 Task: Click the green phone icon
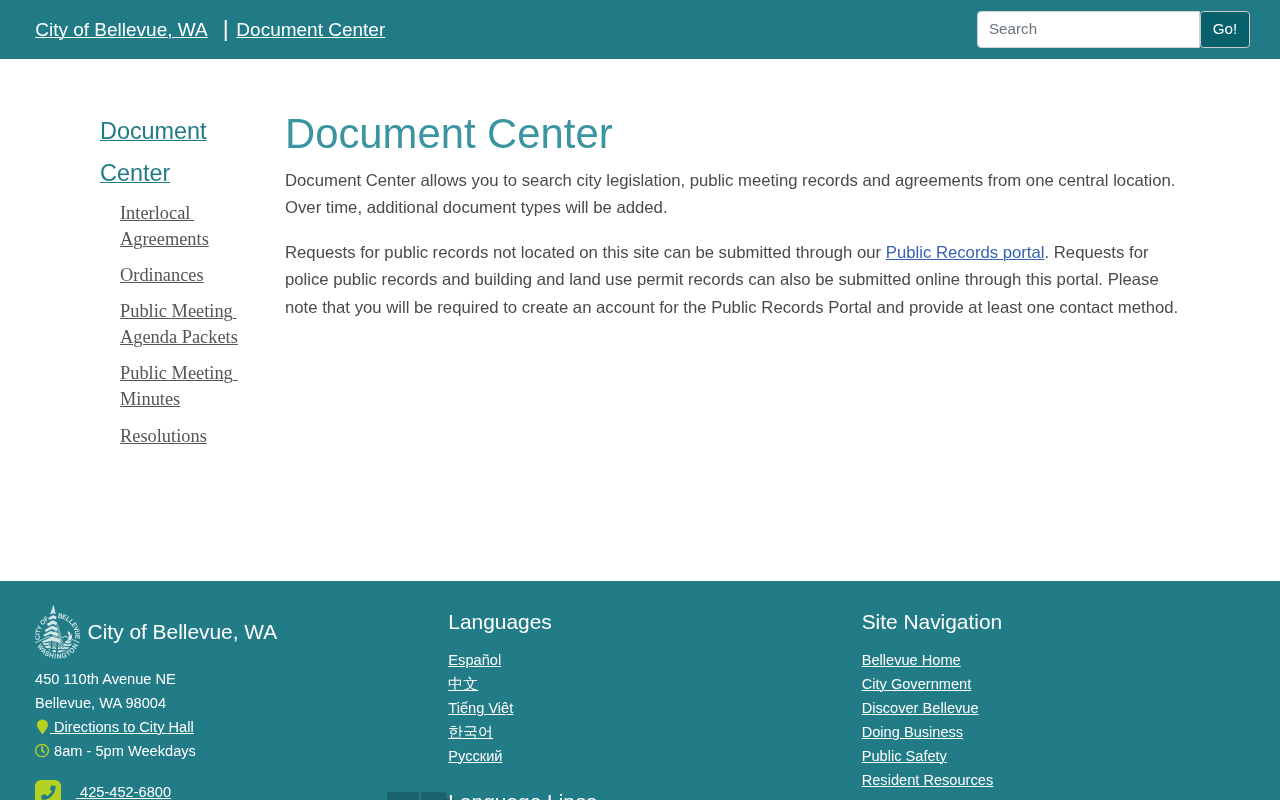coord(48,790)
